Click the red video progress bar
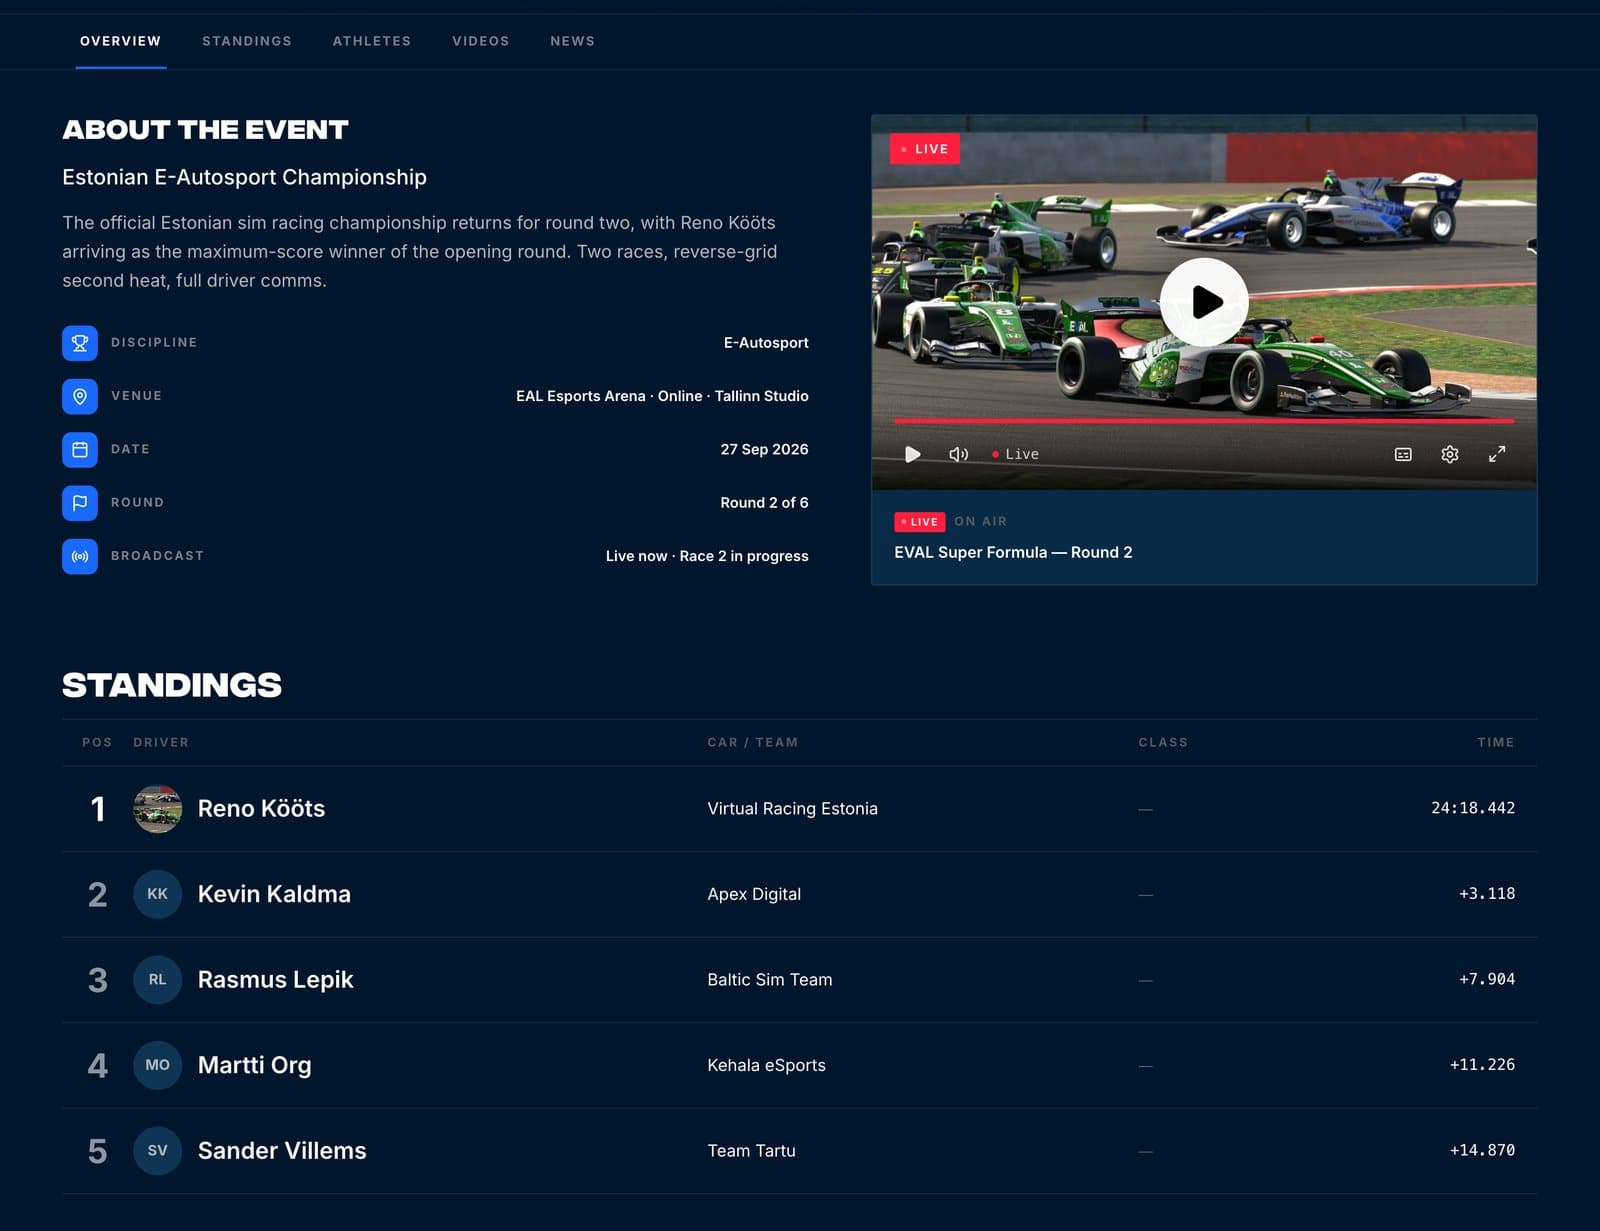Image resolution: width=1600 pixels, height=1231 pixels. click(x=1204, y=421)
